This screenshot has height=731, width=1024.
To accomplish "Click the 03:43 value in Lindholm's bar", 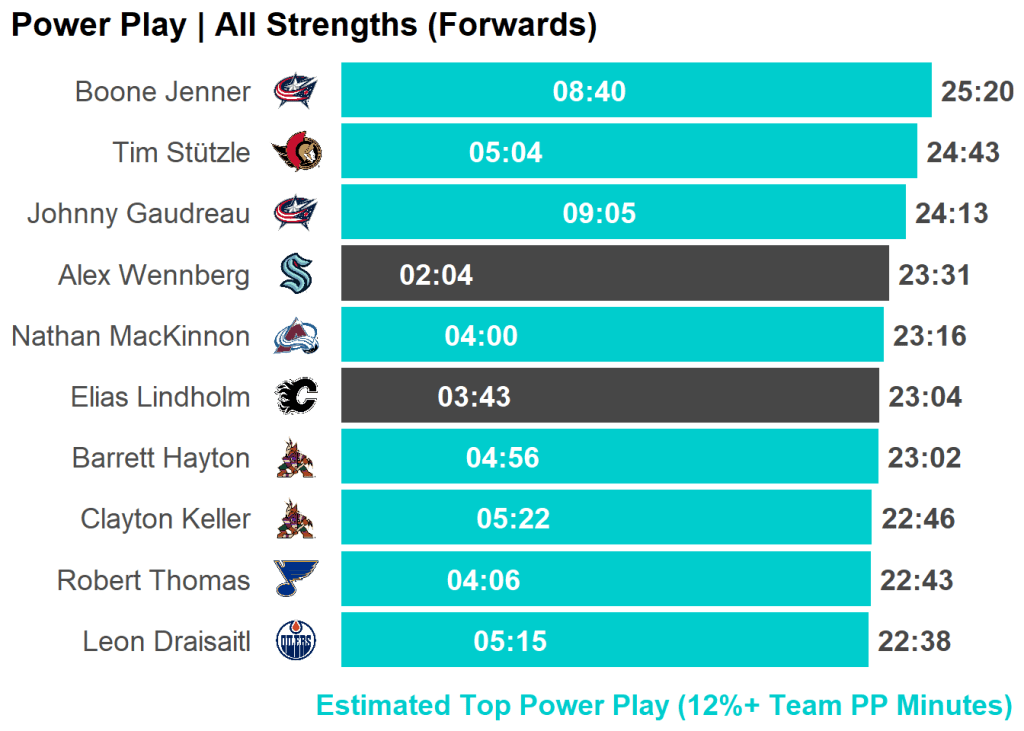I will tap(474, 397).
